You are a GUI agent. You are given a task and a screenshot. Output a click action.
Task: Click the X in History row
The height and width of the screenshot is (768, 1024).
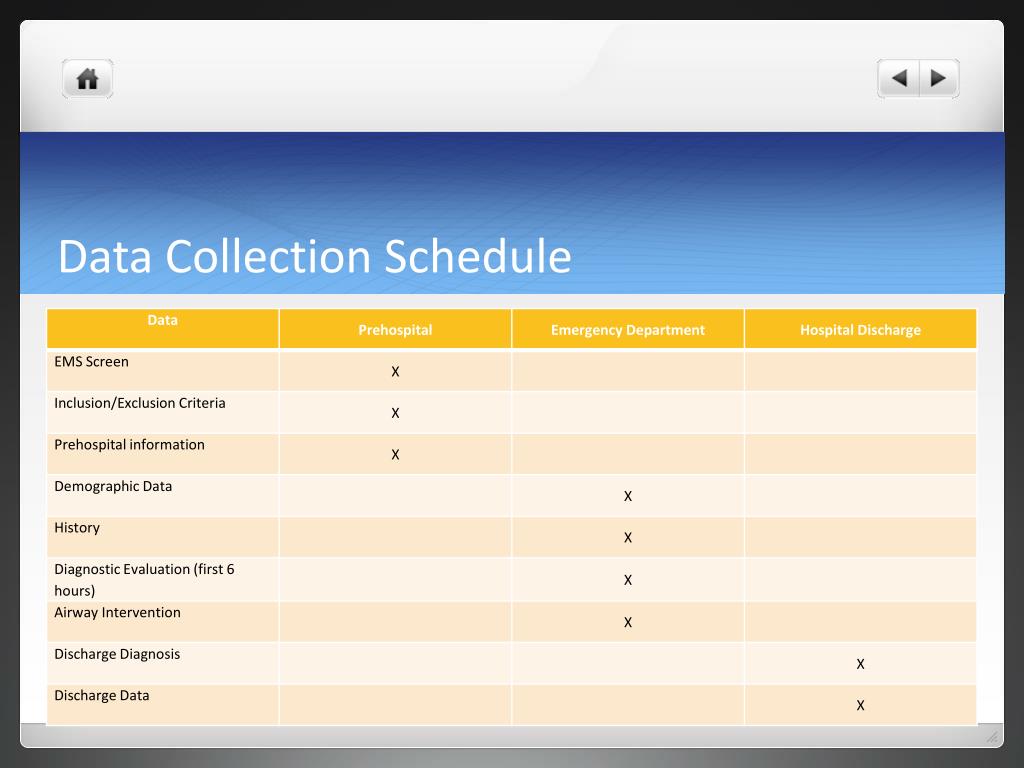628,537
